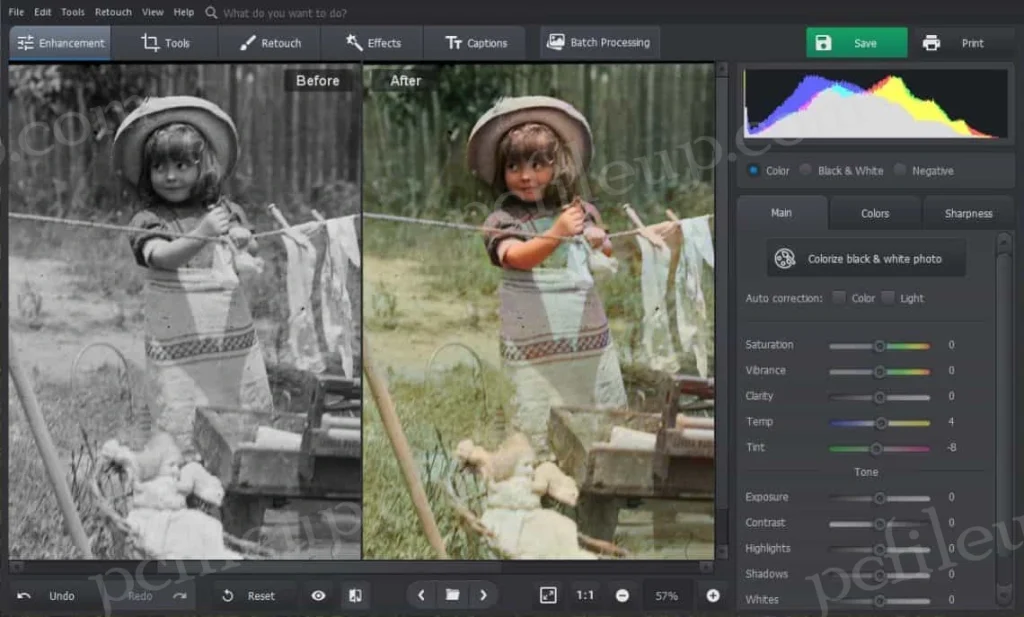Open the Tools menu
1024x617 pixels.
(x=71, y=12)
